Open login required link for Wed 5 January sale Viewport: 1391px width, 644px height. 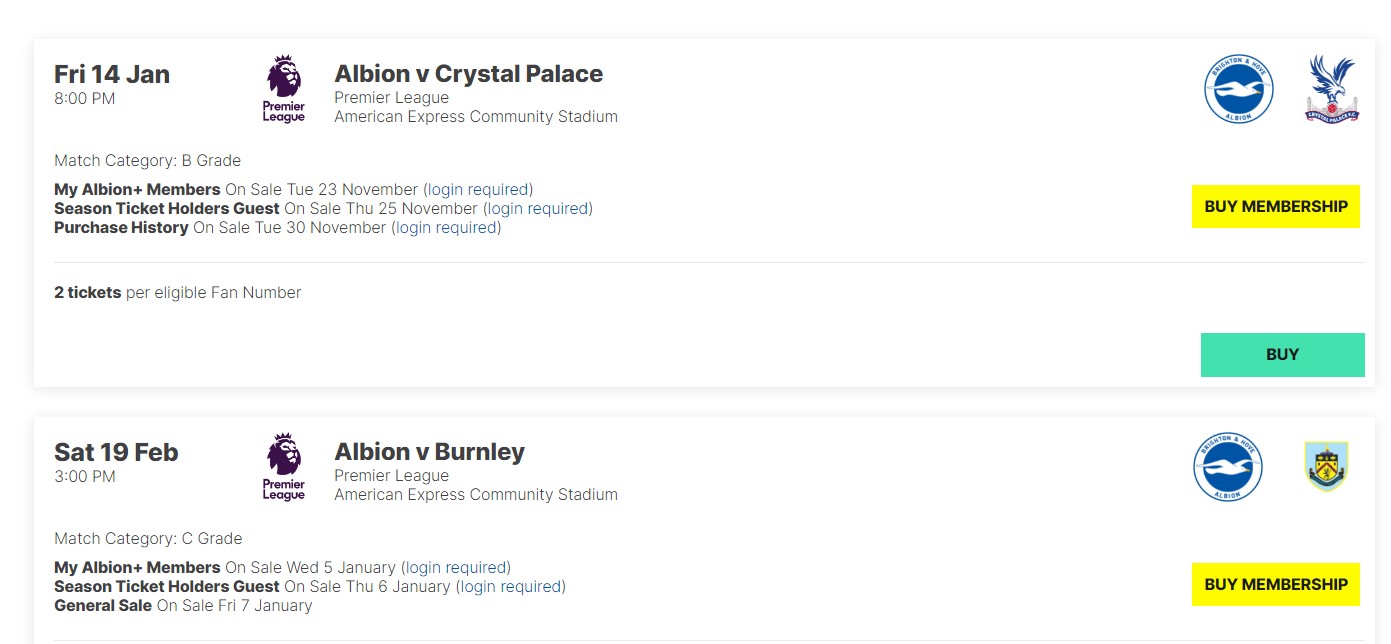pos(456,567)
